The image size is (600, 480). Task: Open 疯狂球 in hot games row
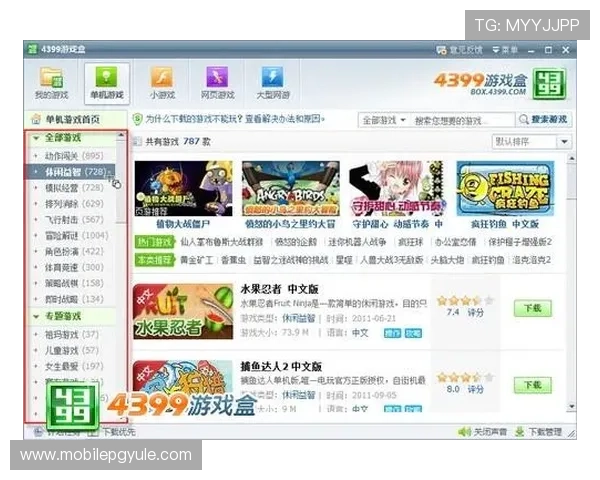[x=410, y=242]
